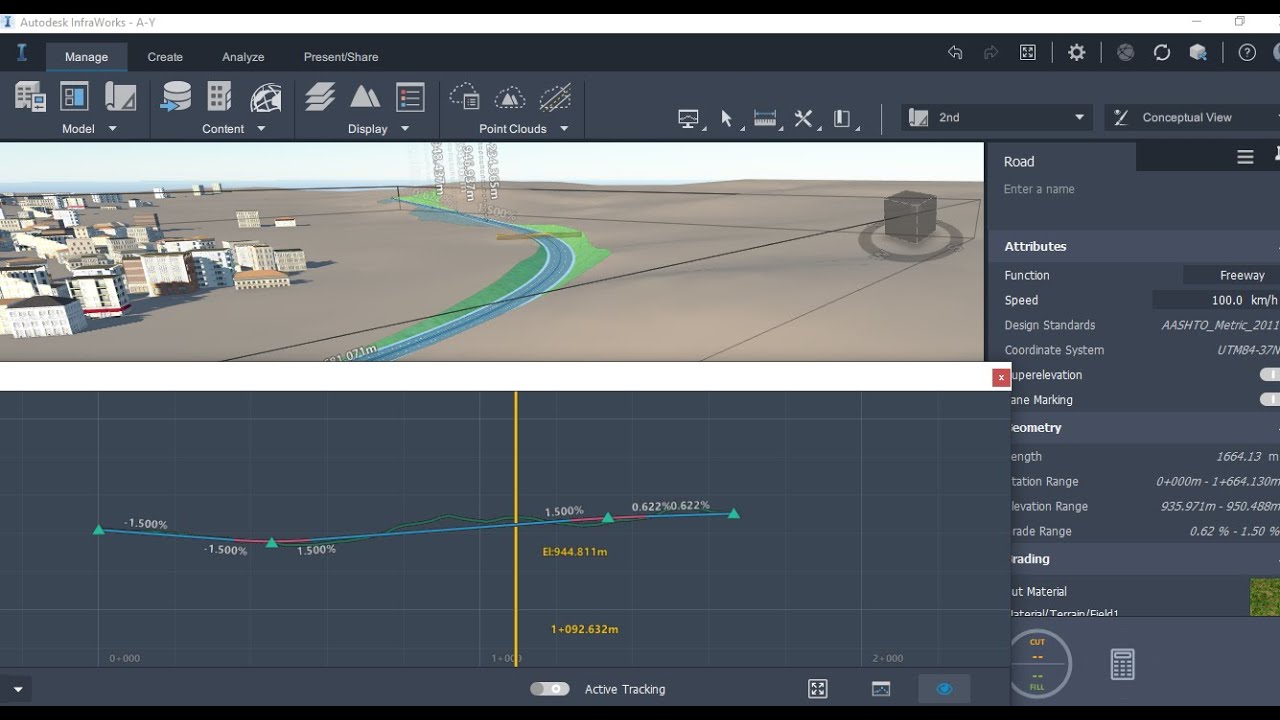Open the Style Palette building icon
Screen dimensions: 1280x720
(x=219, y=97)
